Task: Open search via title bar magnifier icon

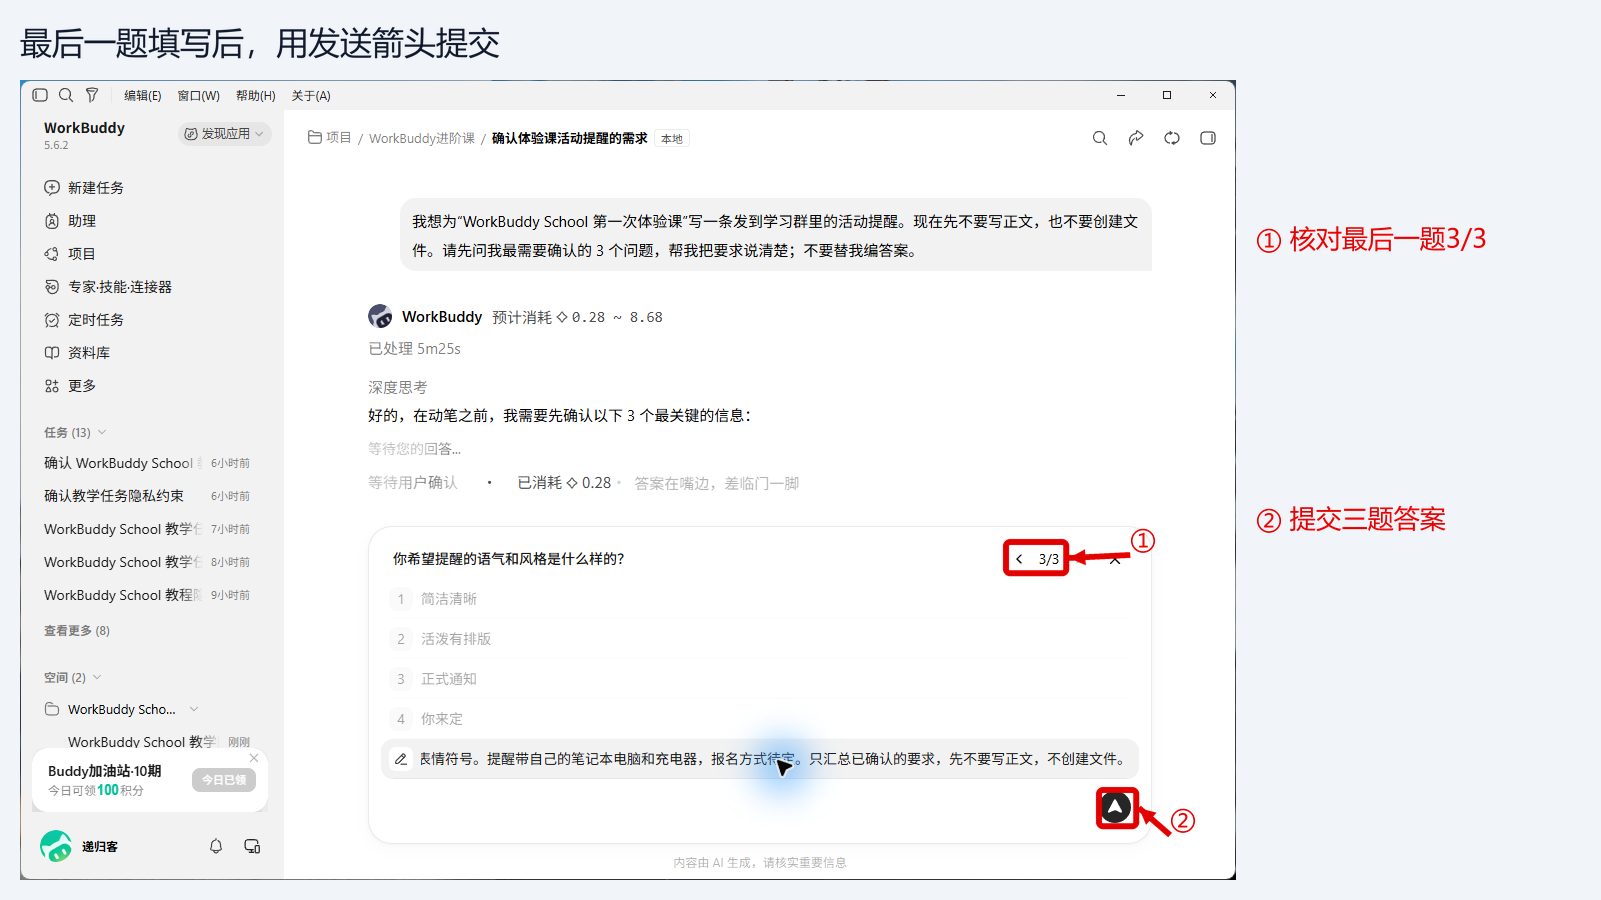Action: pos(66,95)
